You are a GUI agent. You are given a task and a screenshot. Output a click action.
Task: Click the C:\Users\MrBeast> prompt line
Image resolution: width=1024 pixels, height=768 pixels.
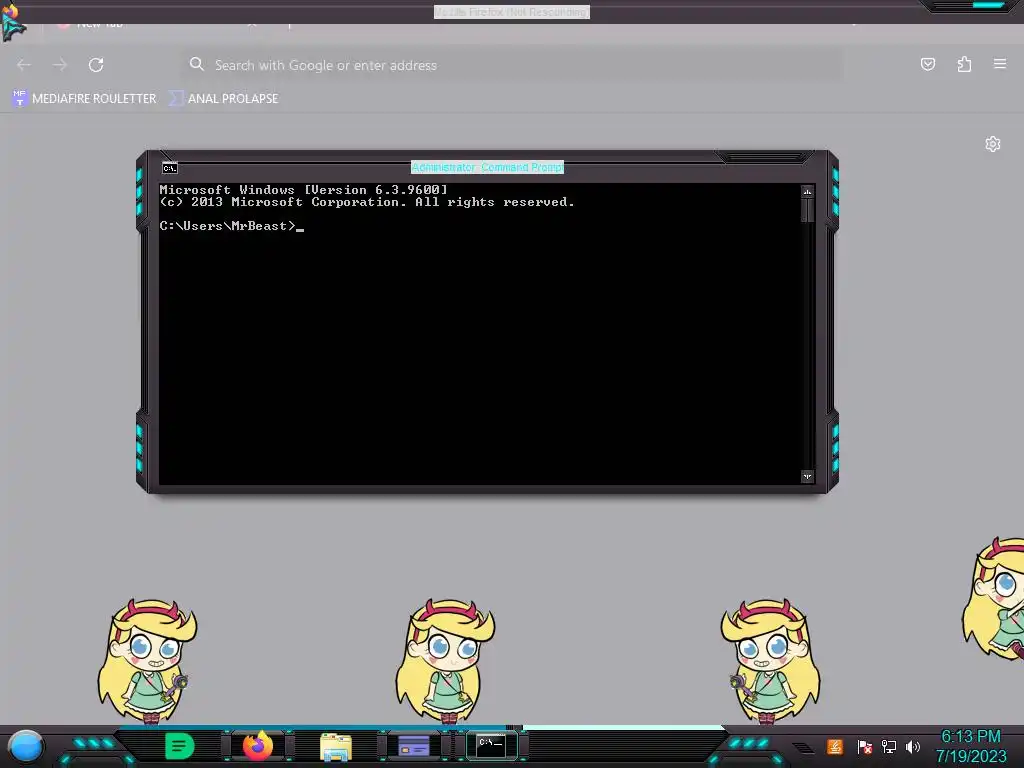point(232,226)
